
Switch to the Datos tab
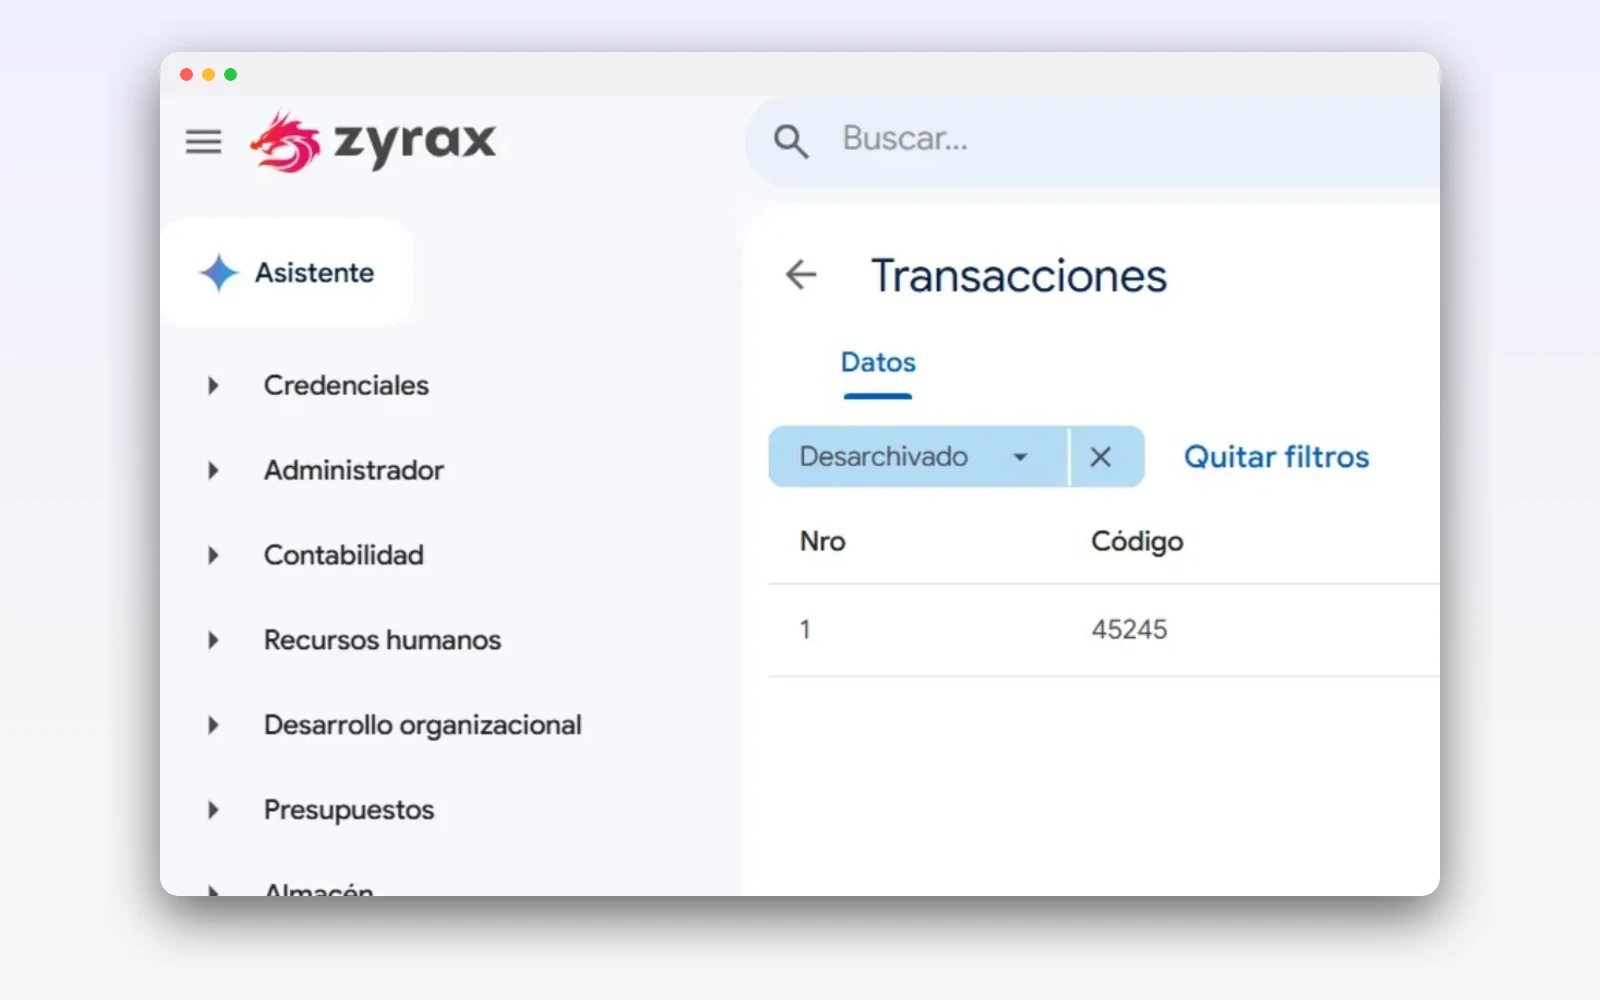pyautogui.click(x=878, y=362)
